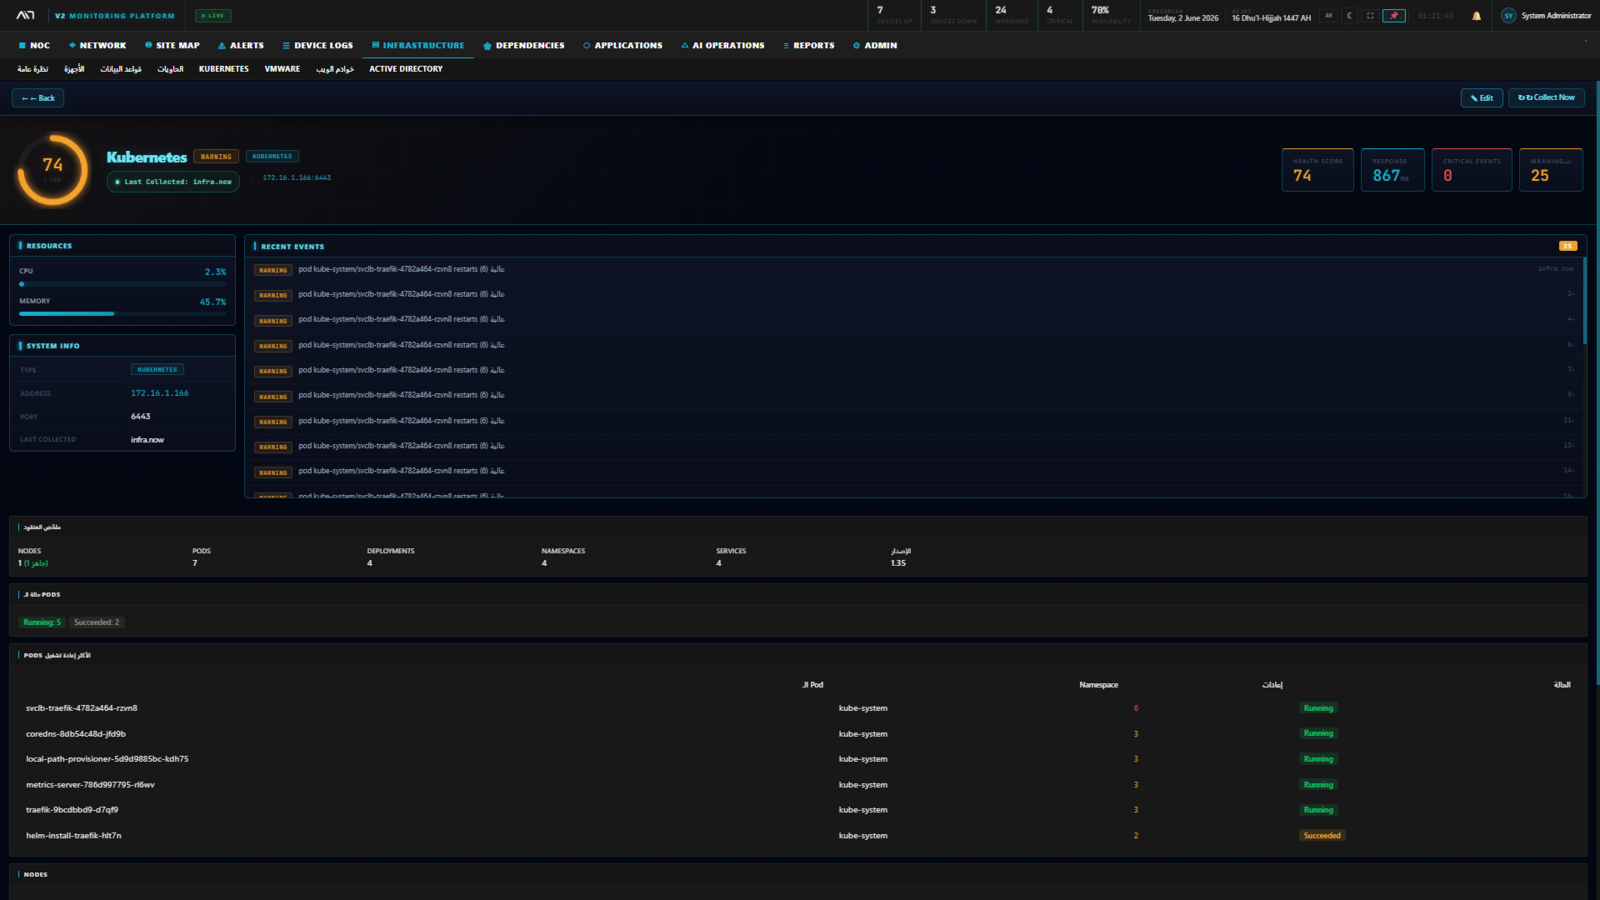Switch language with the AR button
This screenshot has width=1600, height=900.
point(1329,16)
